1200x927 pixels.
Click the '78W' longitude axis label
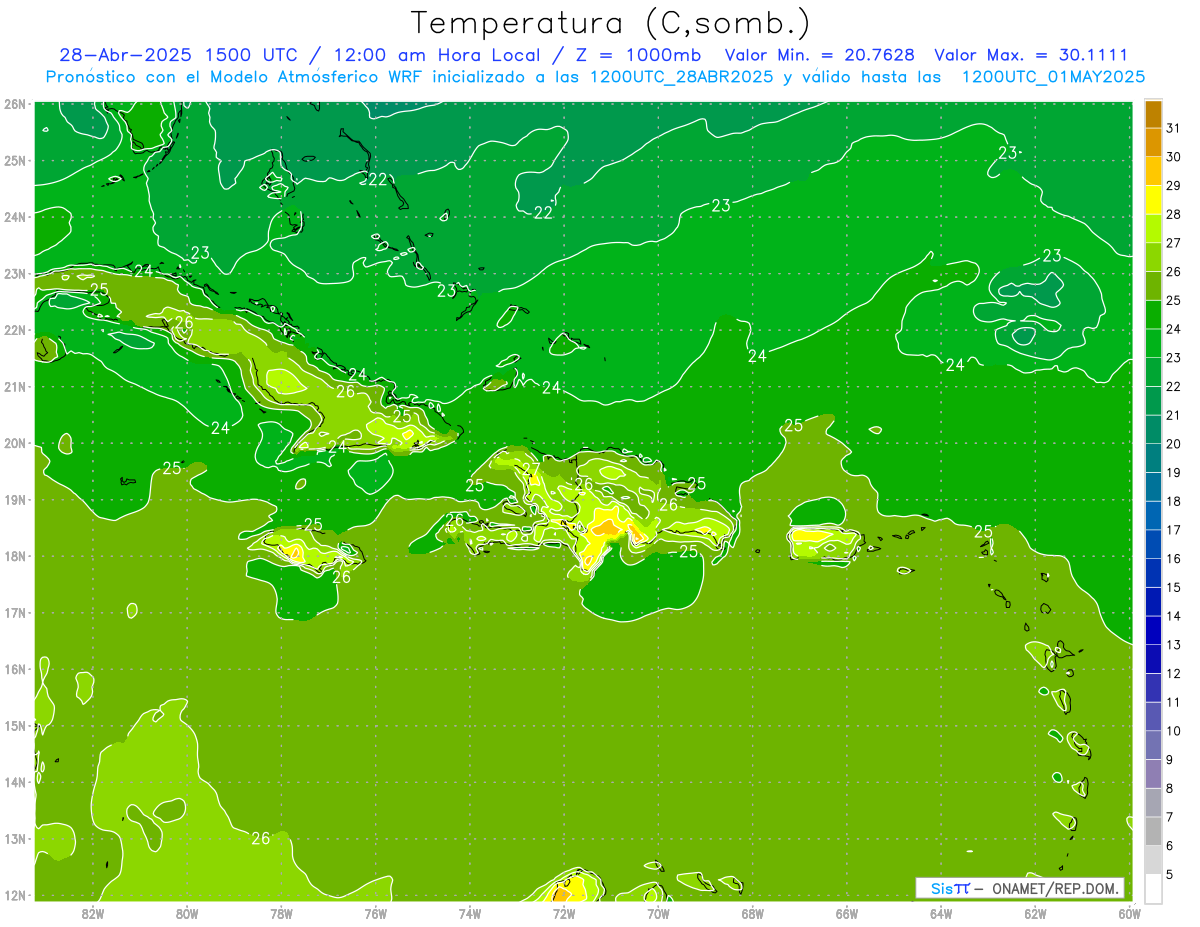[x=281, y=913]
